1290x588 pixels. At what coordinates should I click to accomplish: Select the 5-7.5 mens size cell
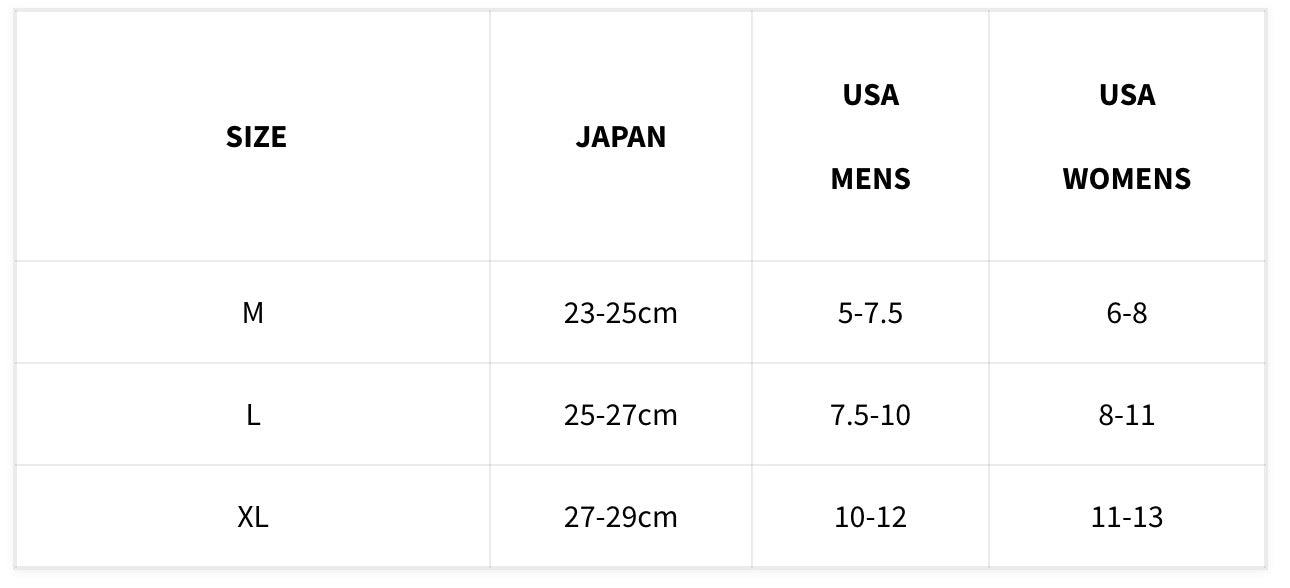coord(870,313)
